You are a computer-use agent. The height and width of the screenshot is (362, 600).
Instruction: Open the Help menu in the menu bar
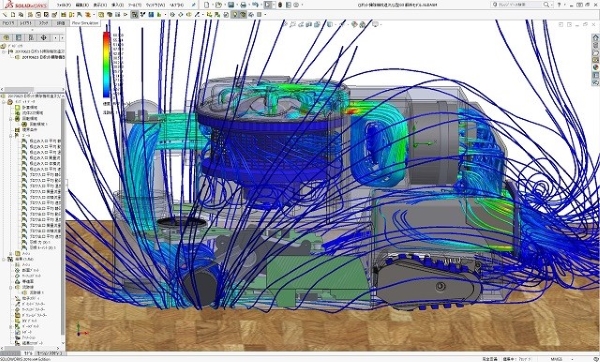point(176,5)
